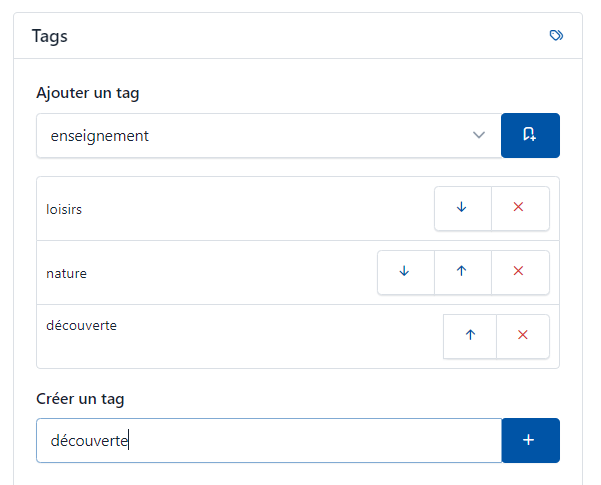Click the Tags panel title
This screenshot has width=601, height=485.
pos(50,37)
